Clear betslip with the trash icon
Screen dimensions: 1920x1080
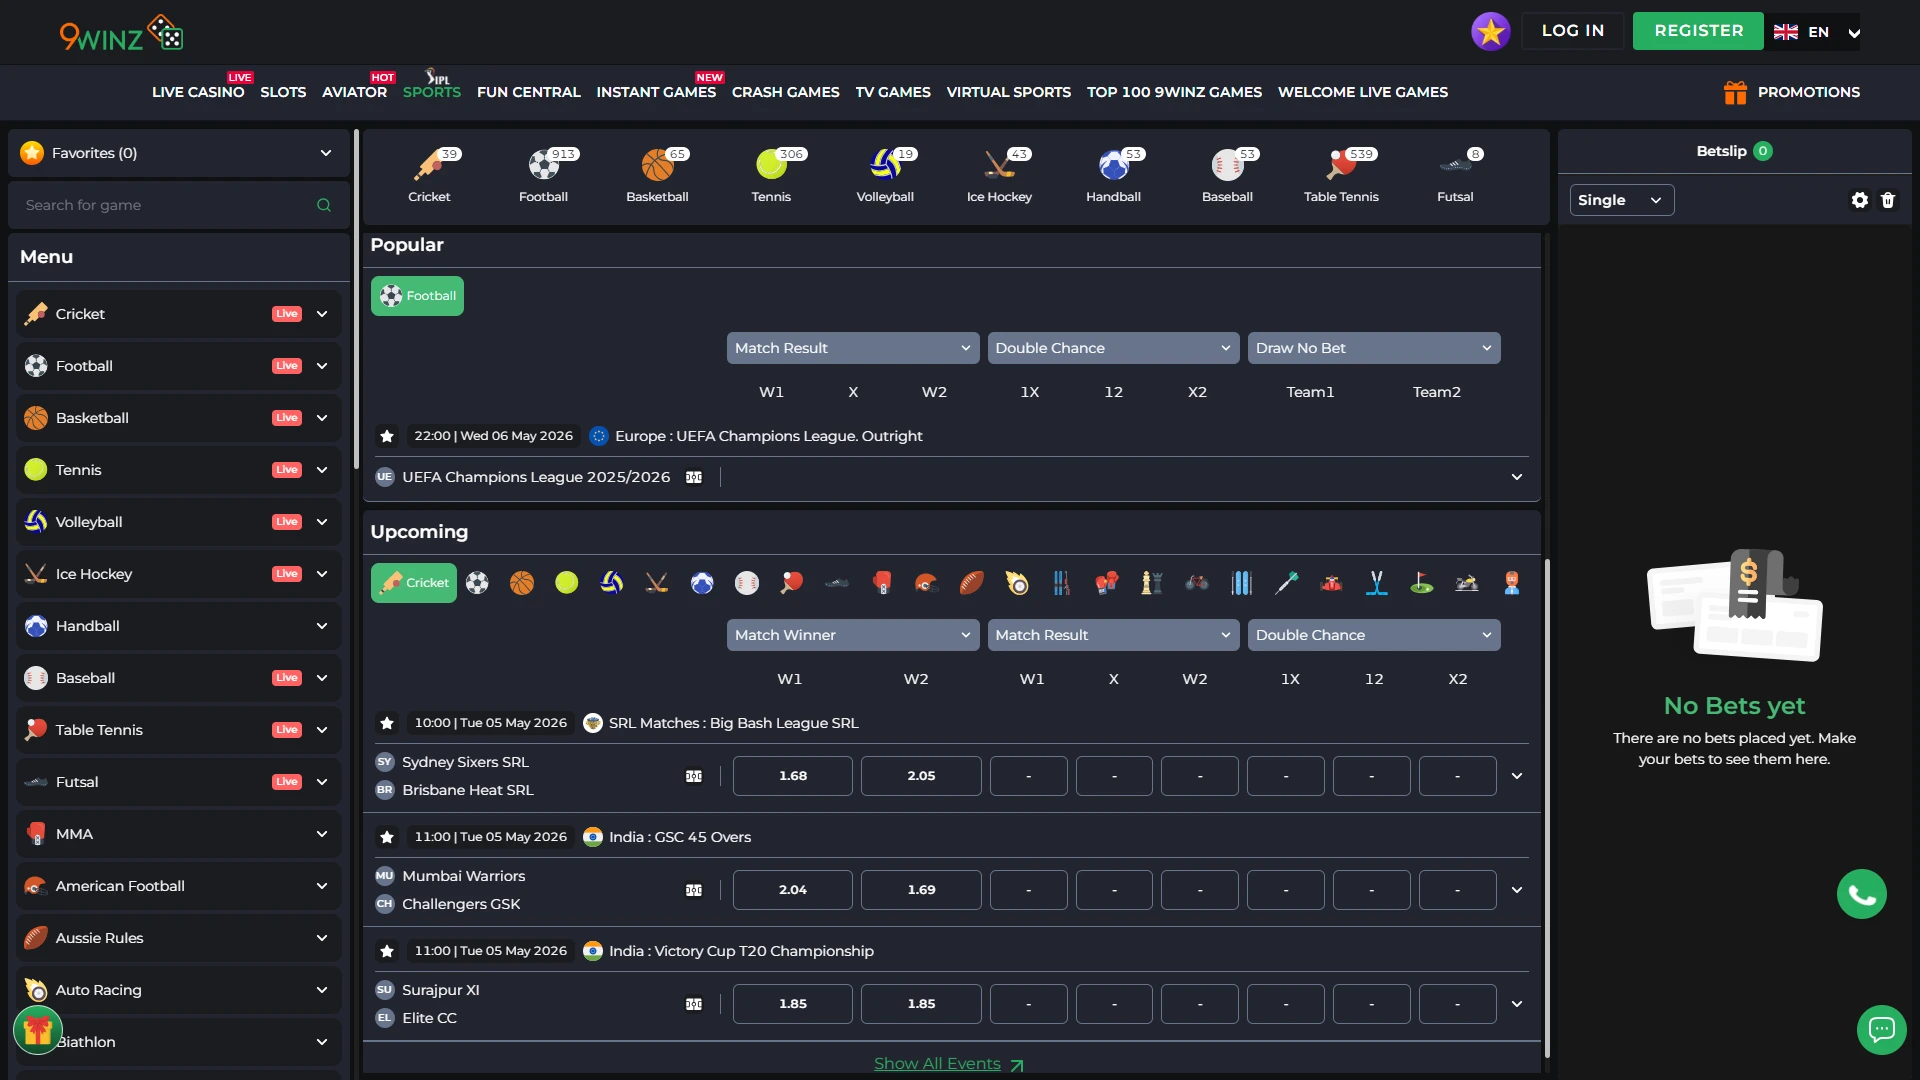tap(1888, 200)
